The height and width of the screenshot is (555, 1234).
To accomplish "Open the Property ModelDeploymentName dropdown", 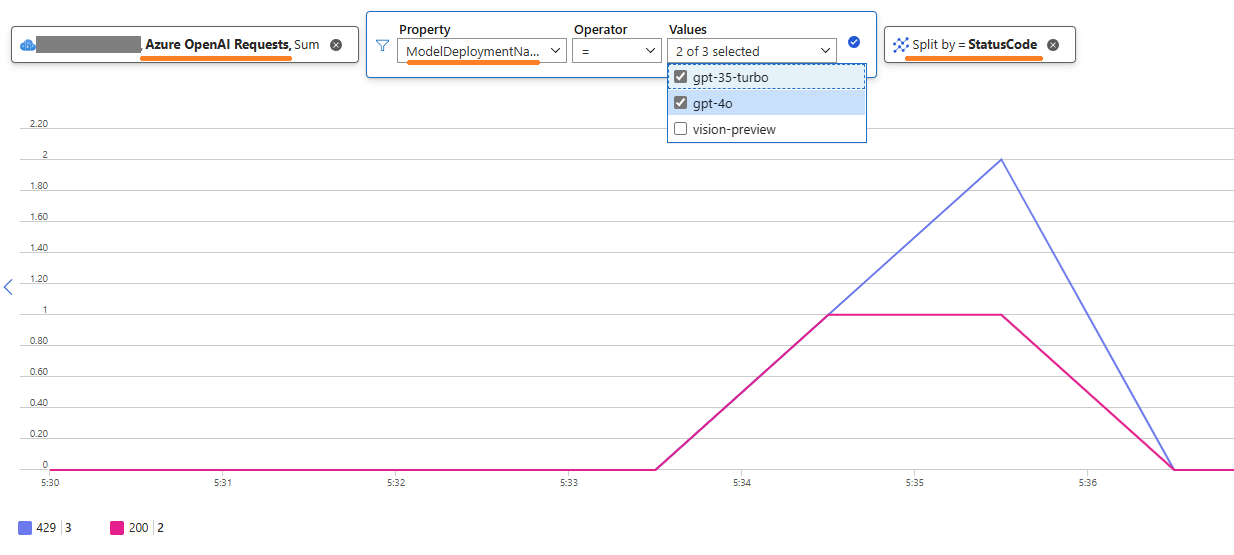I will click(482, 51).
